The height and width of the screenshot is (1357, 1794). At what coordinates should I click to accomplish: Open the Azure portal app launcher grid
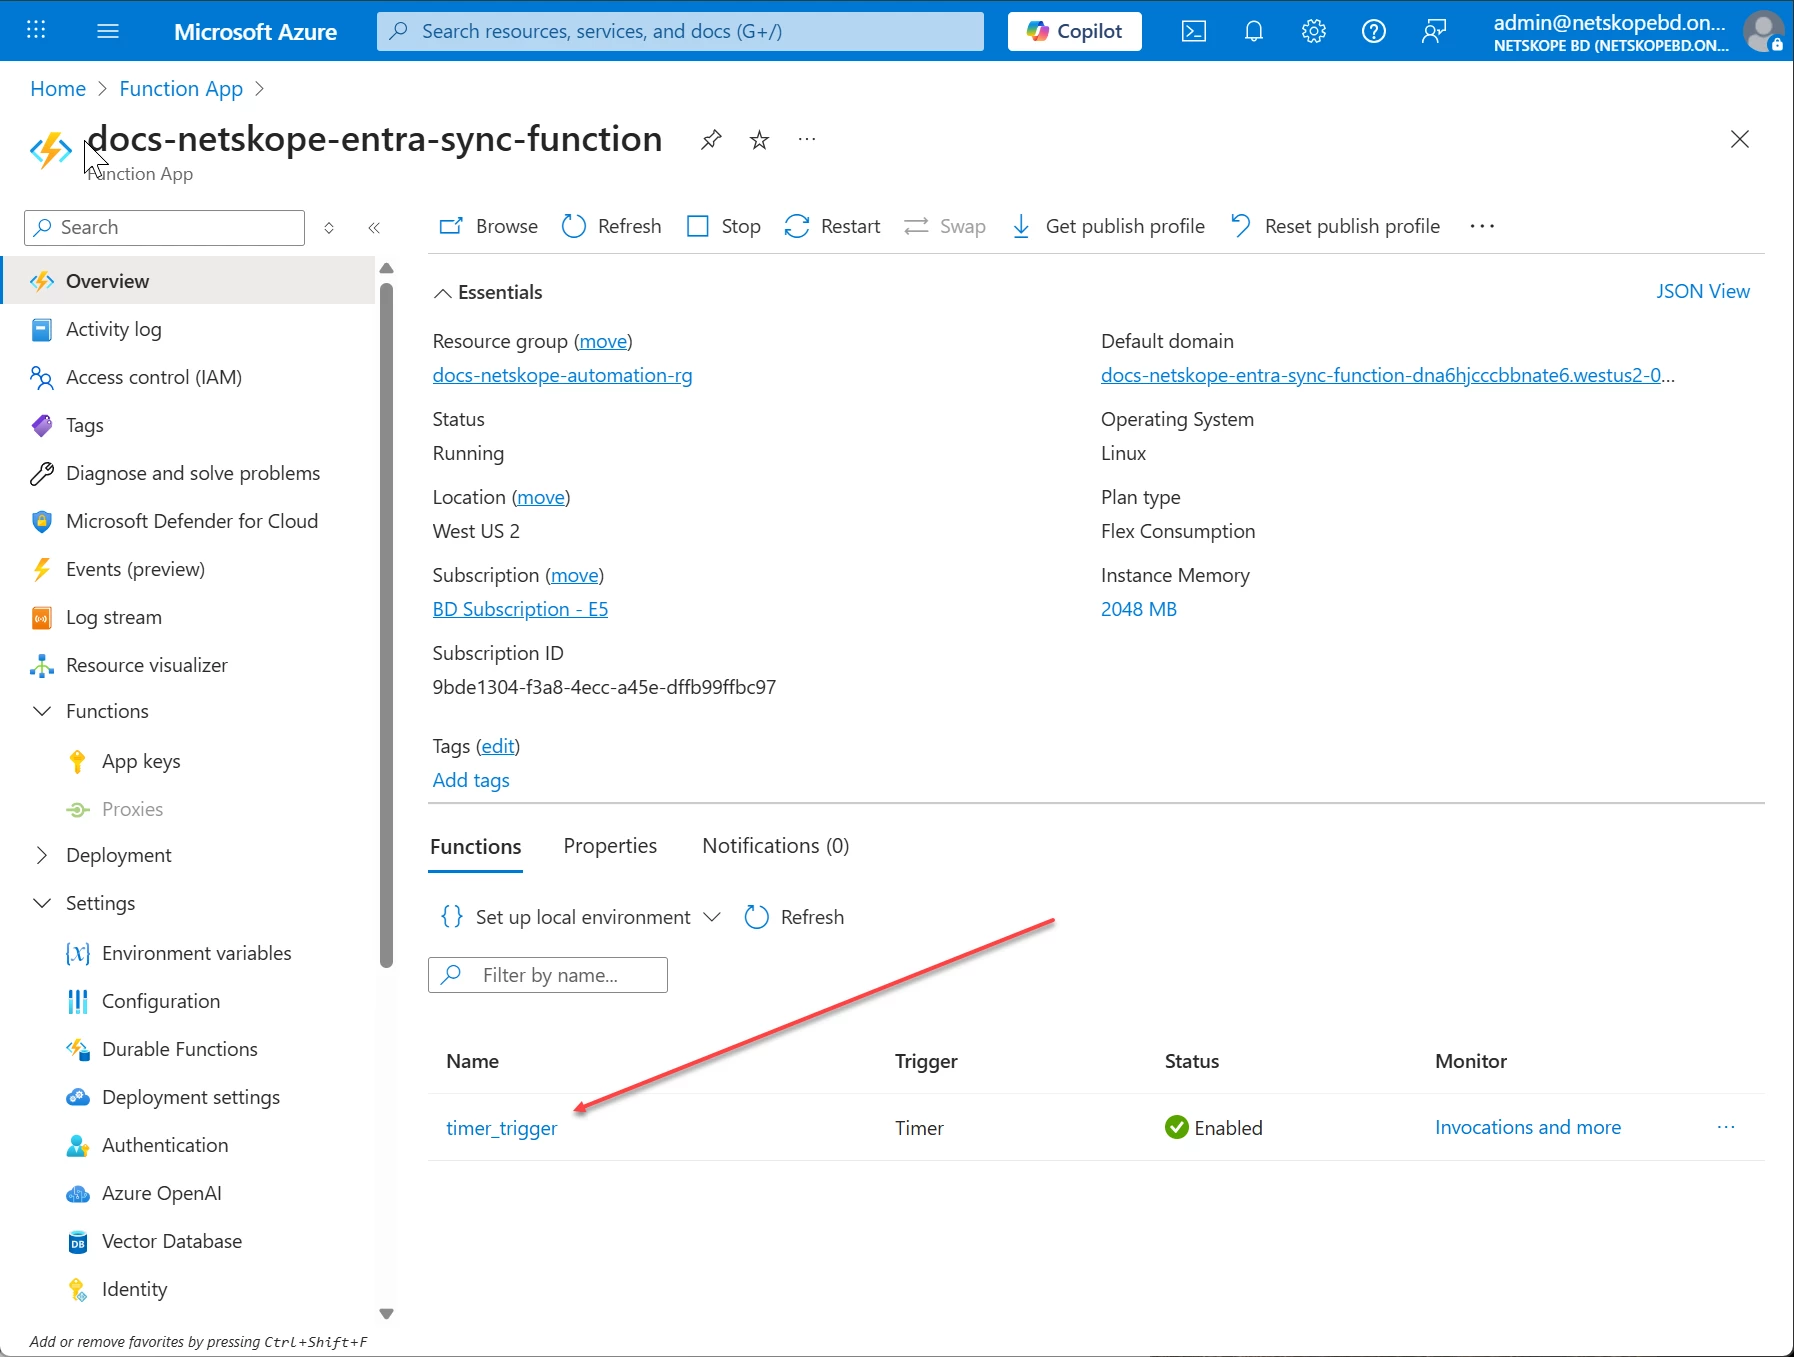click(x=36, y=30)
